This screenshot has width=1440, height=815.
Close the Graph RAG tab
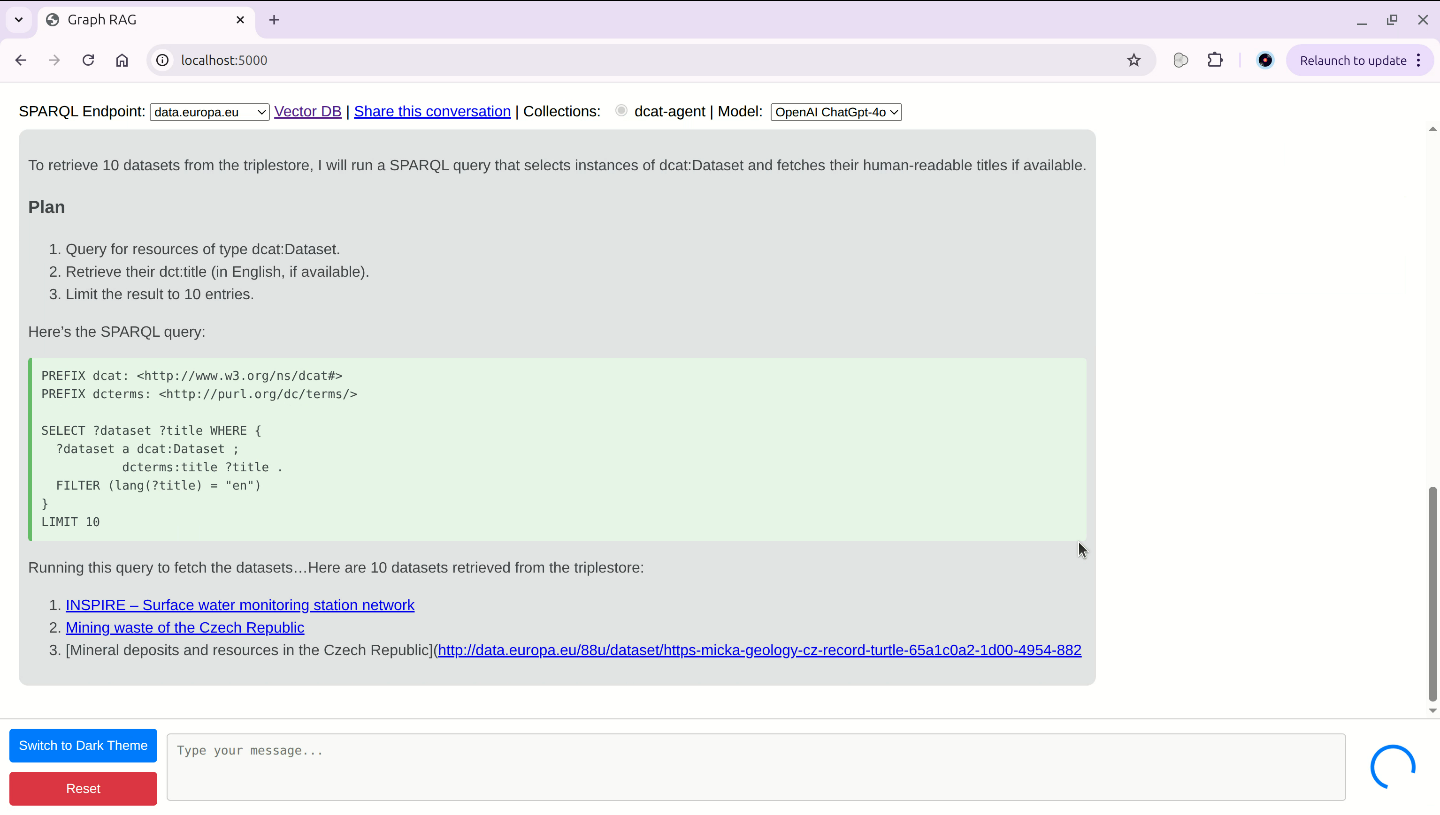tap(241, 20)
